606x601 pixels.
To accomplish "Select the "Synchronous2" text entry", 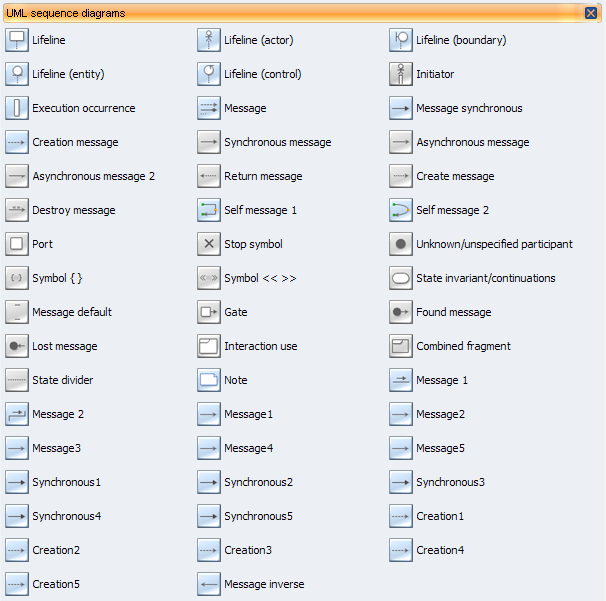I will tap(259, 482).
